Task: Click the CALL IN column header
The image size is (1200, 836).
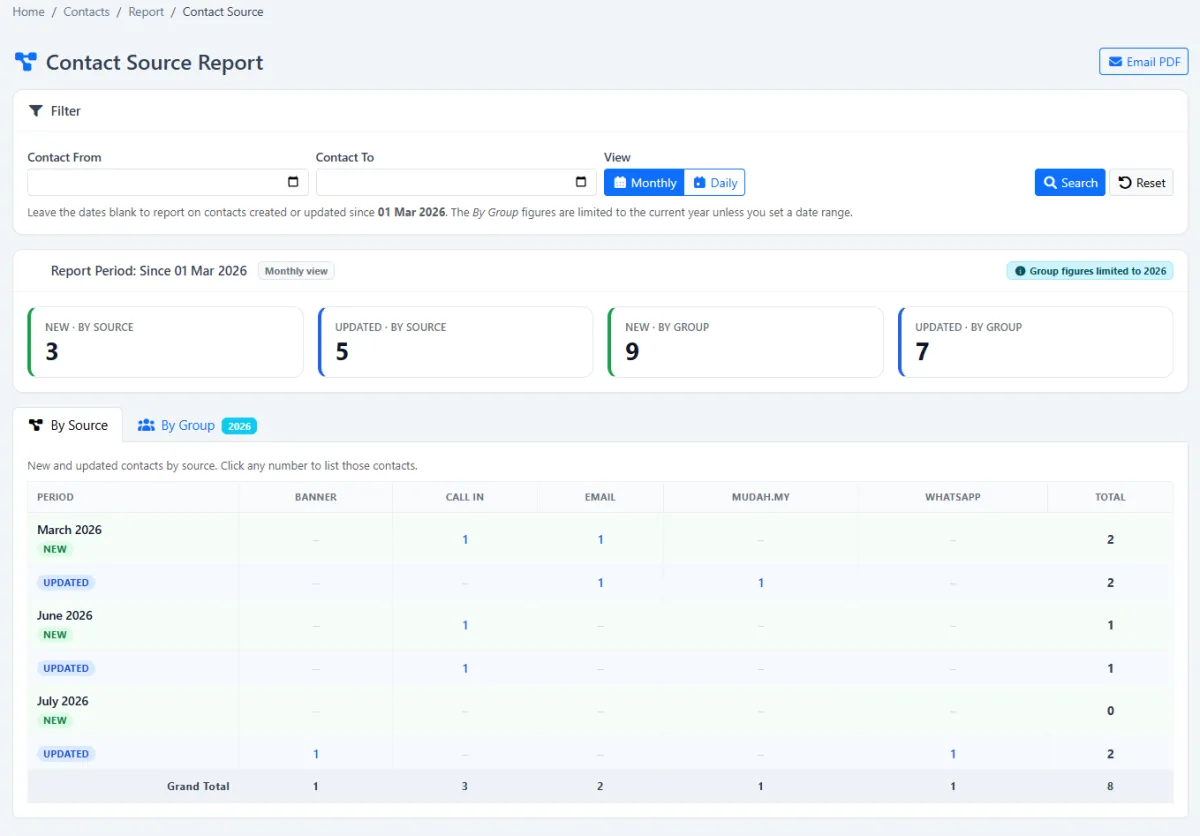Action: tap(465, 497)
